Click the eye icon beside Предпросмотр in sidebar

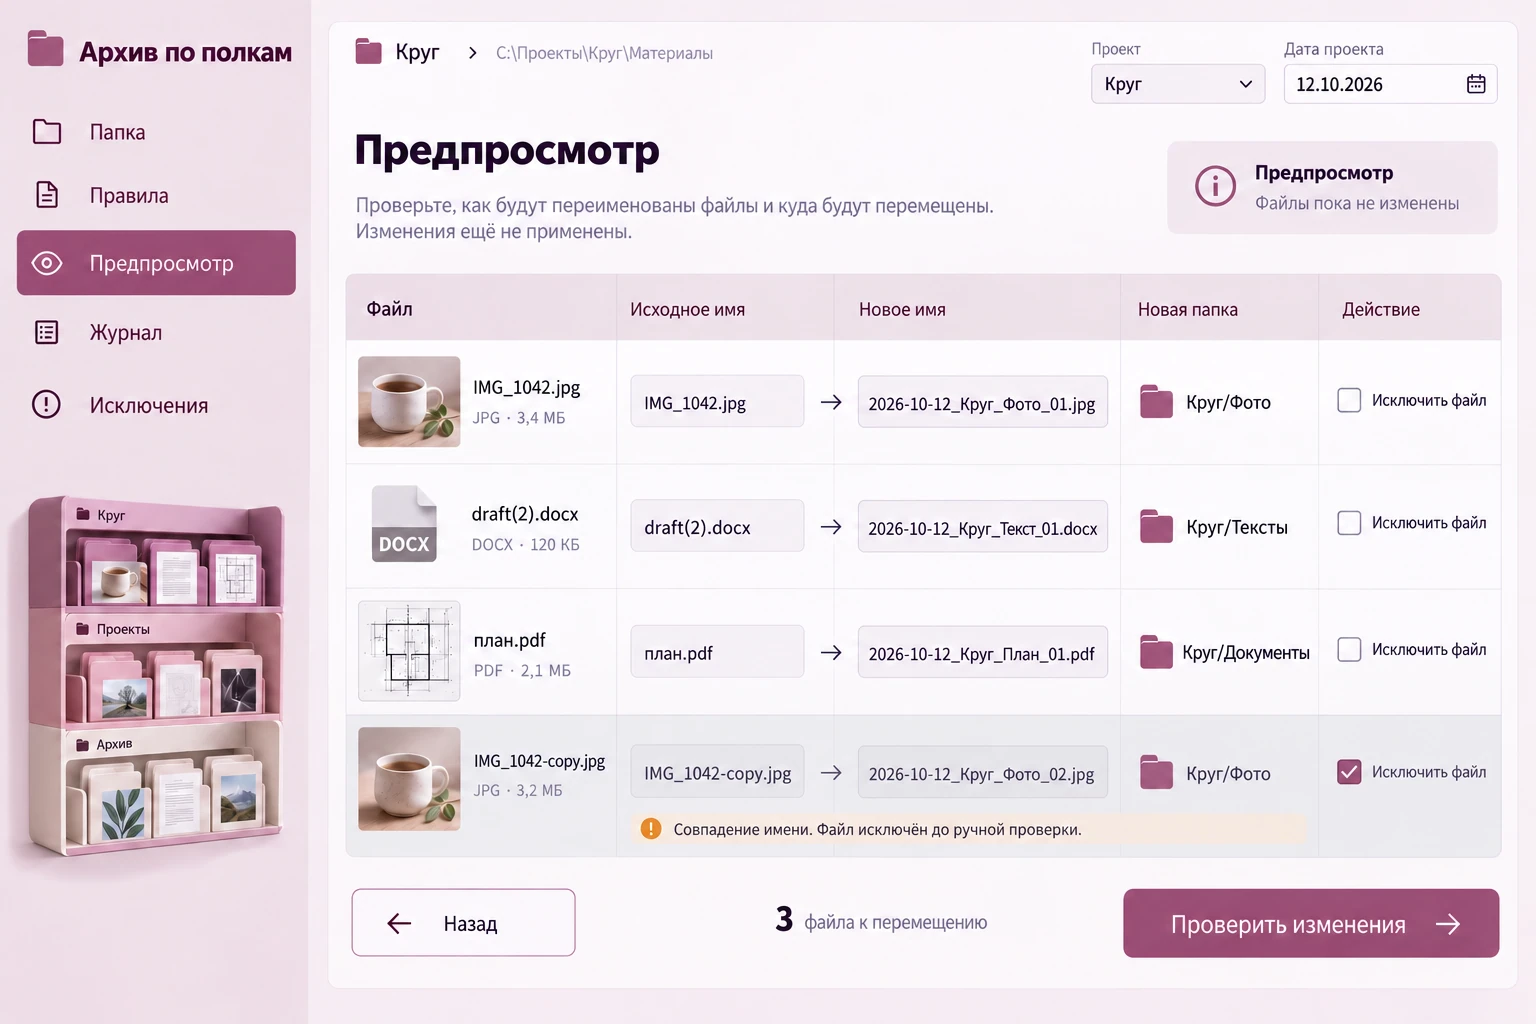(x=47, y=263)
